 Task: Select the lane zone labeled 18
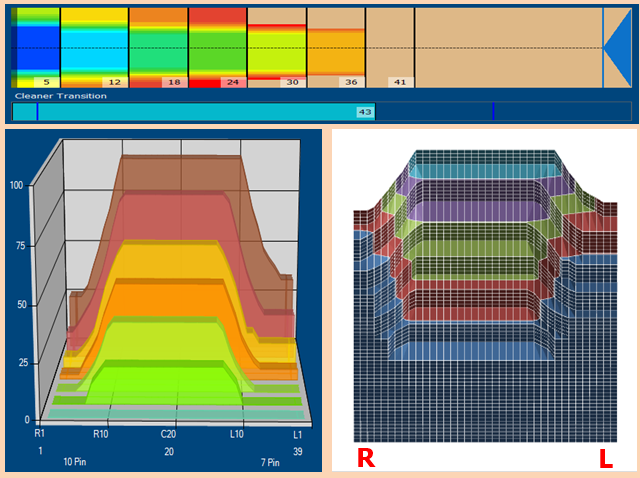(x=158, y=47)
